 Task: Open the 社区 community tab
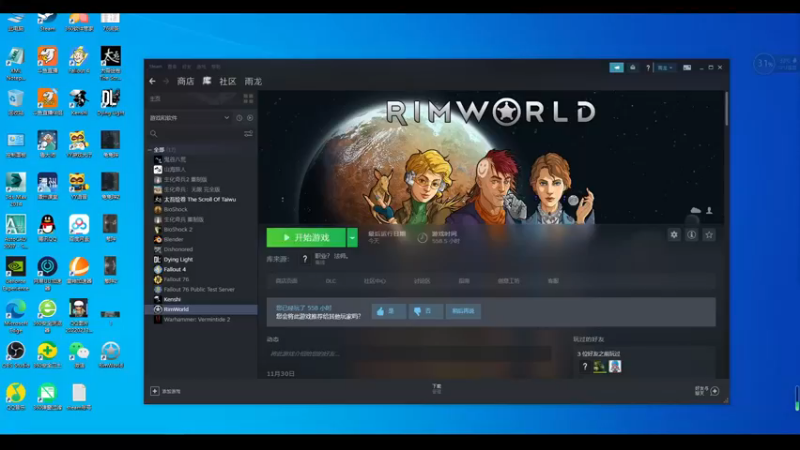click(x=228, y=81)
